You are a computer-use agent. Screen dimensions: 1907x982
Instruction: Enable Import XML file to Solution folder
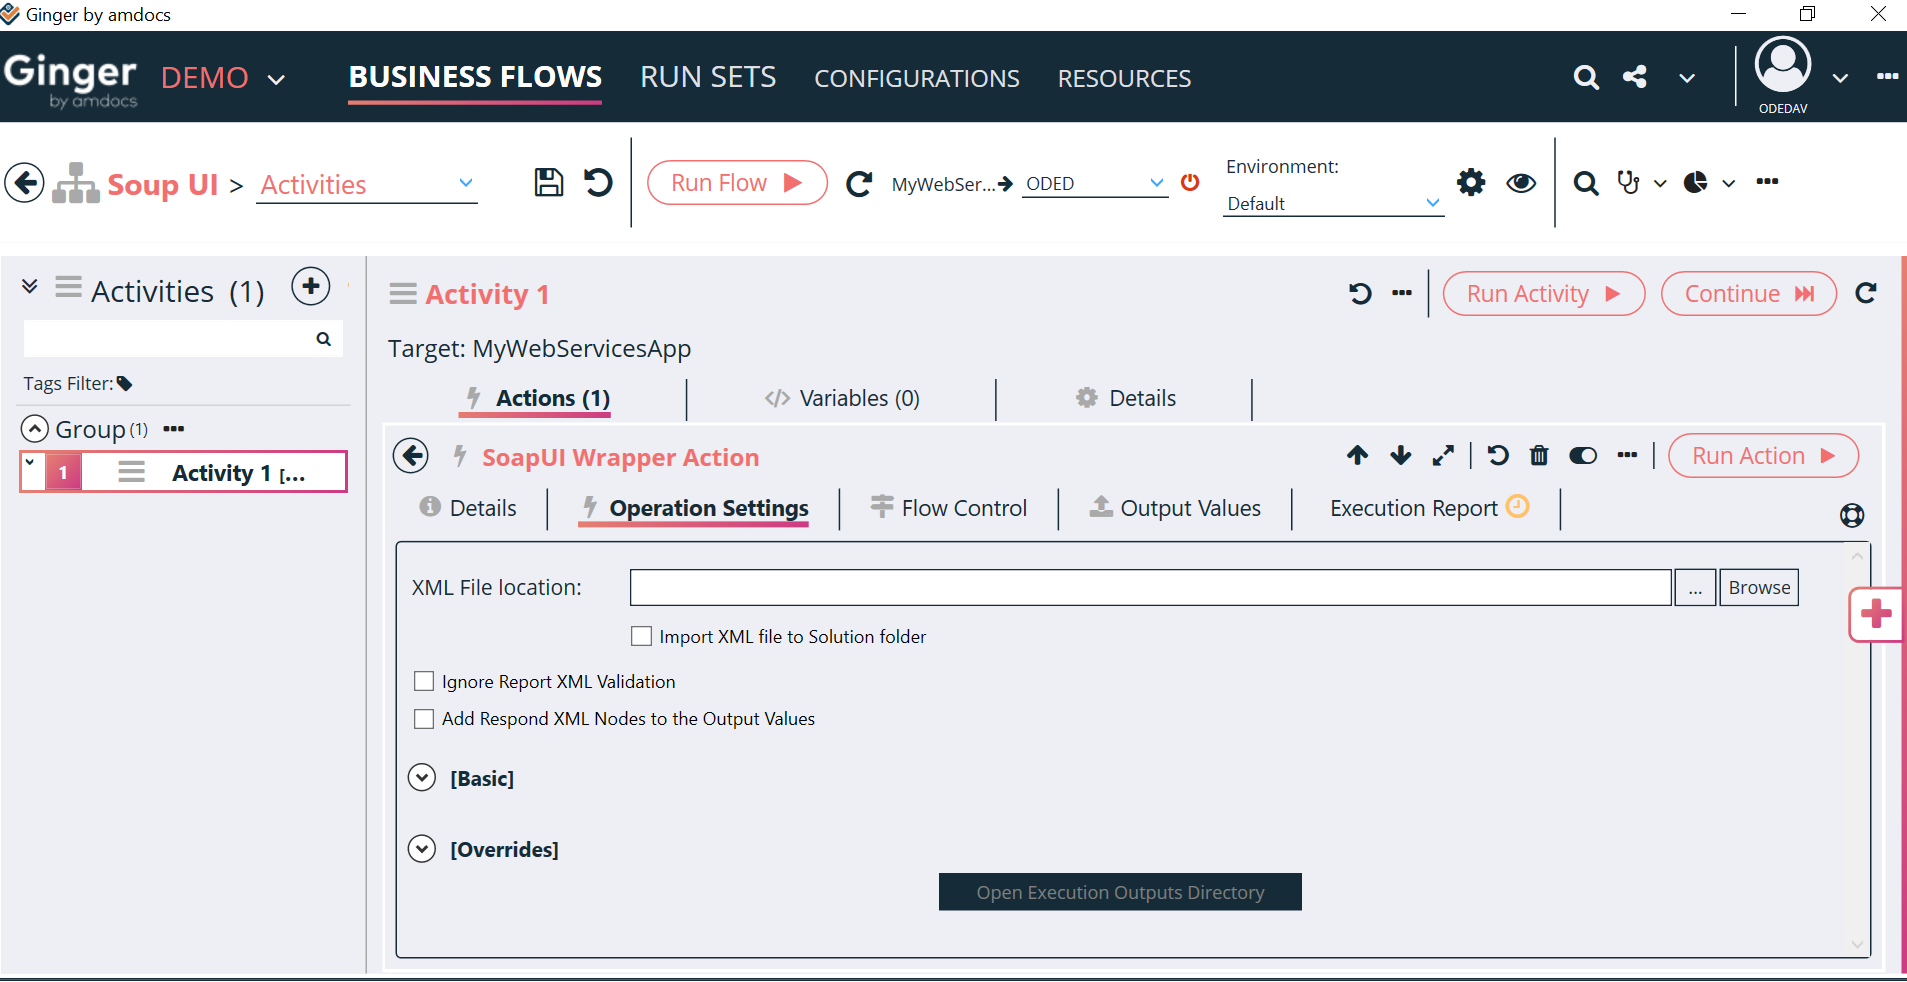click(642, 636)
